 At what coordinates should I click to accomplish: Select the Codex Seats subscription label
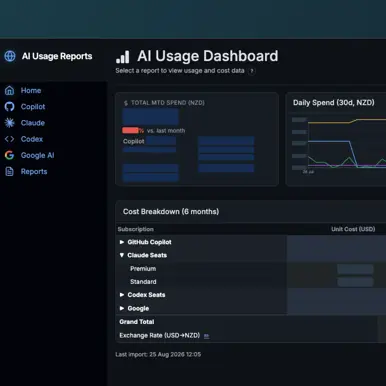[x=146, y=295]
